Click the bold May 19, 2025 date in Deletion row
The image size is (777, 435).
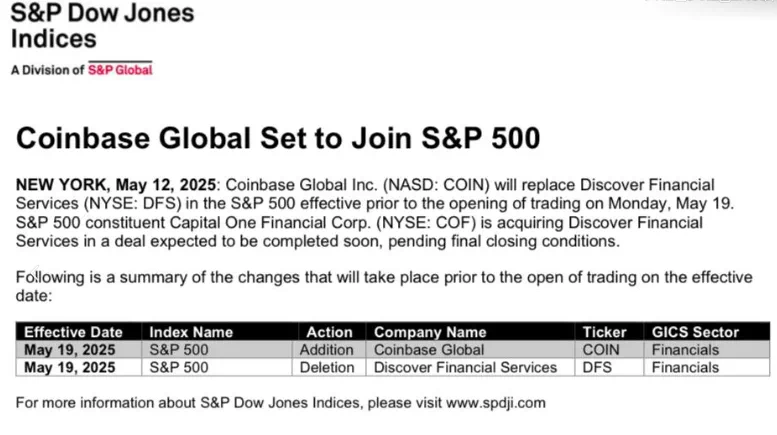69,368
